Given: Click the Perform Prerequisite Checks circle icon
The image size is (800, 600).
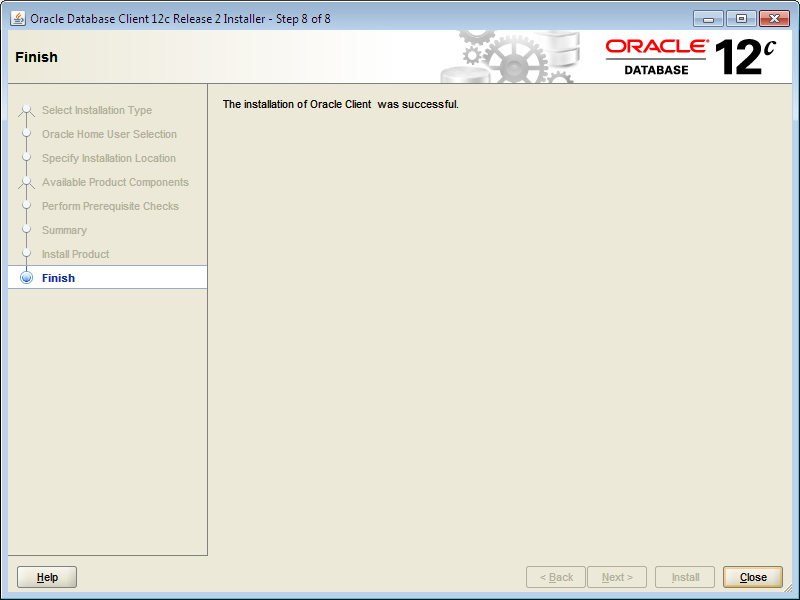Looking at the screenshot, I should 26,206.
